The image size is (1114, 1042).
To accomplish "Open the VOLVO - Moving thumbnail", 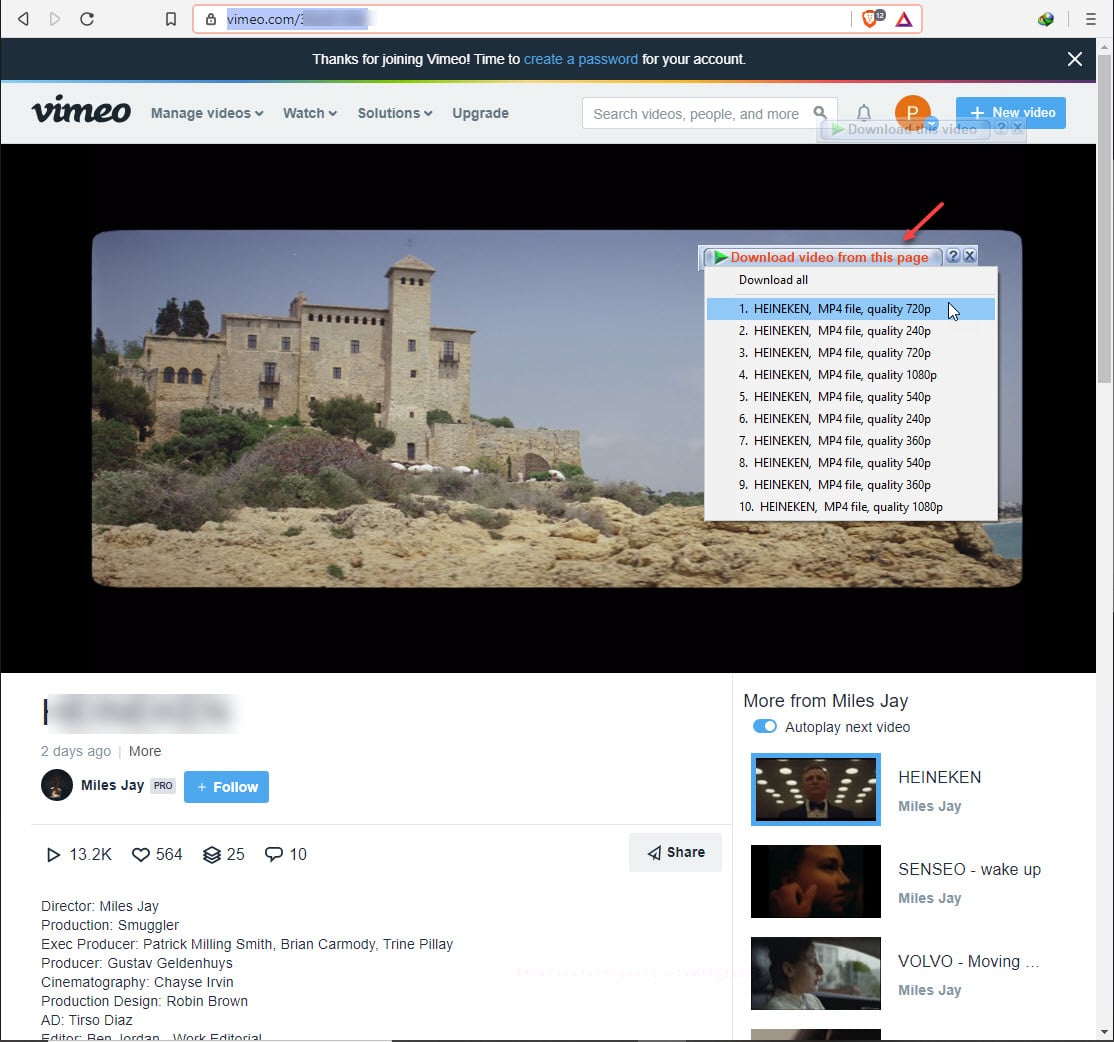I will coord(816,973).
